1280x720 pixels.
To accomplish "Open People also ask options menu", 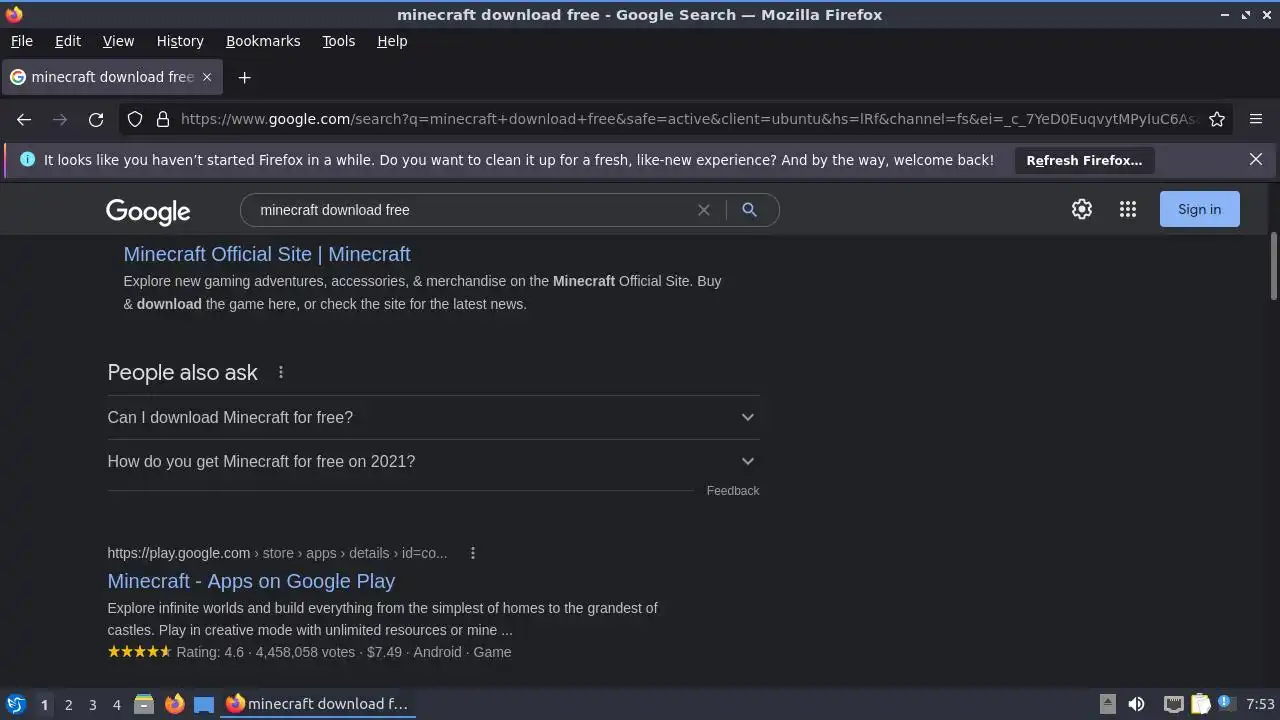I will [x=281, y=372].
